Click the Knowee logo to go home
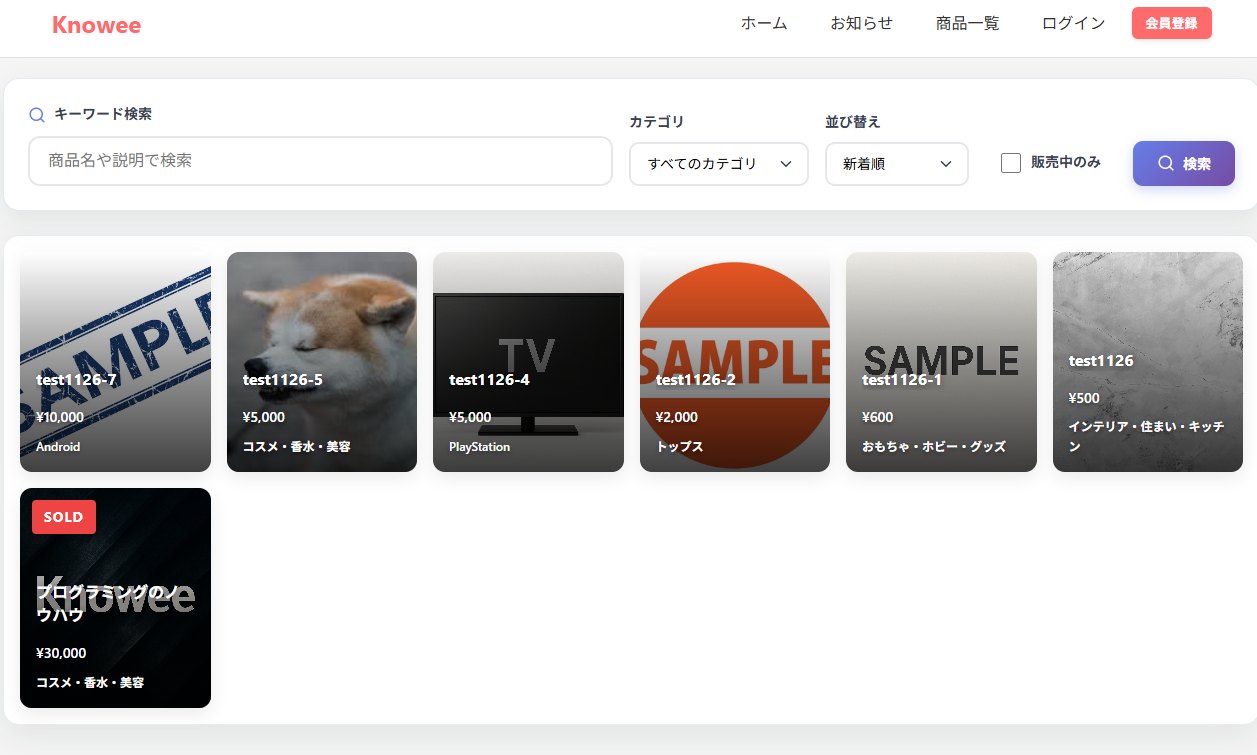This screenshot has height=755, width=1257. point(96,25)
